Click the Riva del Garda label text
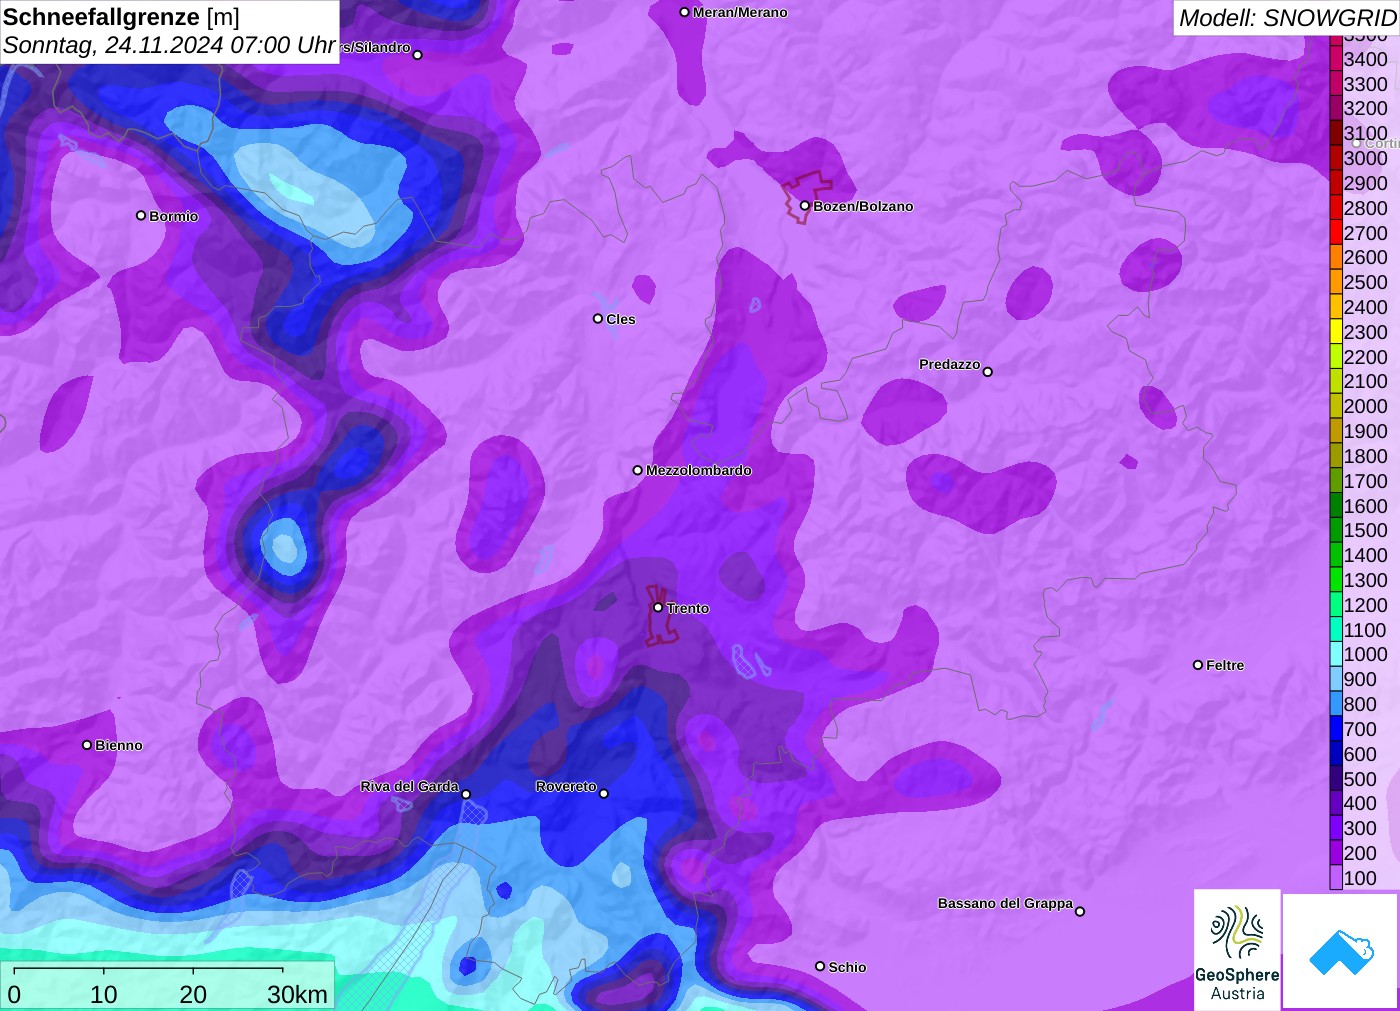The image size is (1400, 1011). [x=409, y=786]
